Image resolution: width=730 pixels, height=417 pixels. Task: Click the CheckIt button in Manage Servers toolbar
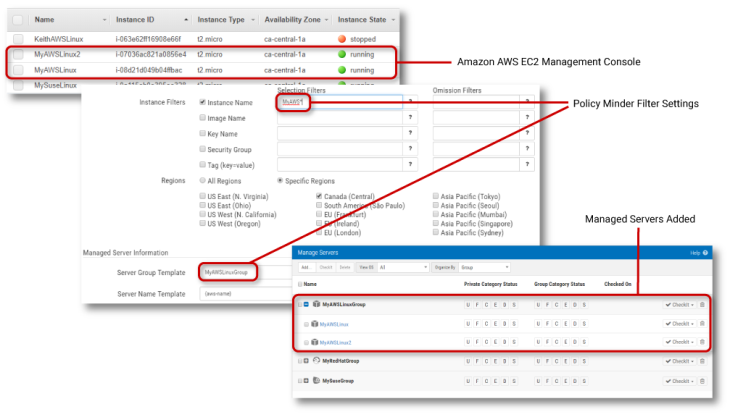325,268
